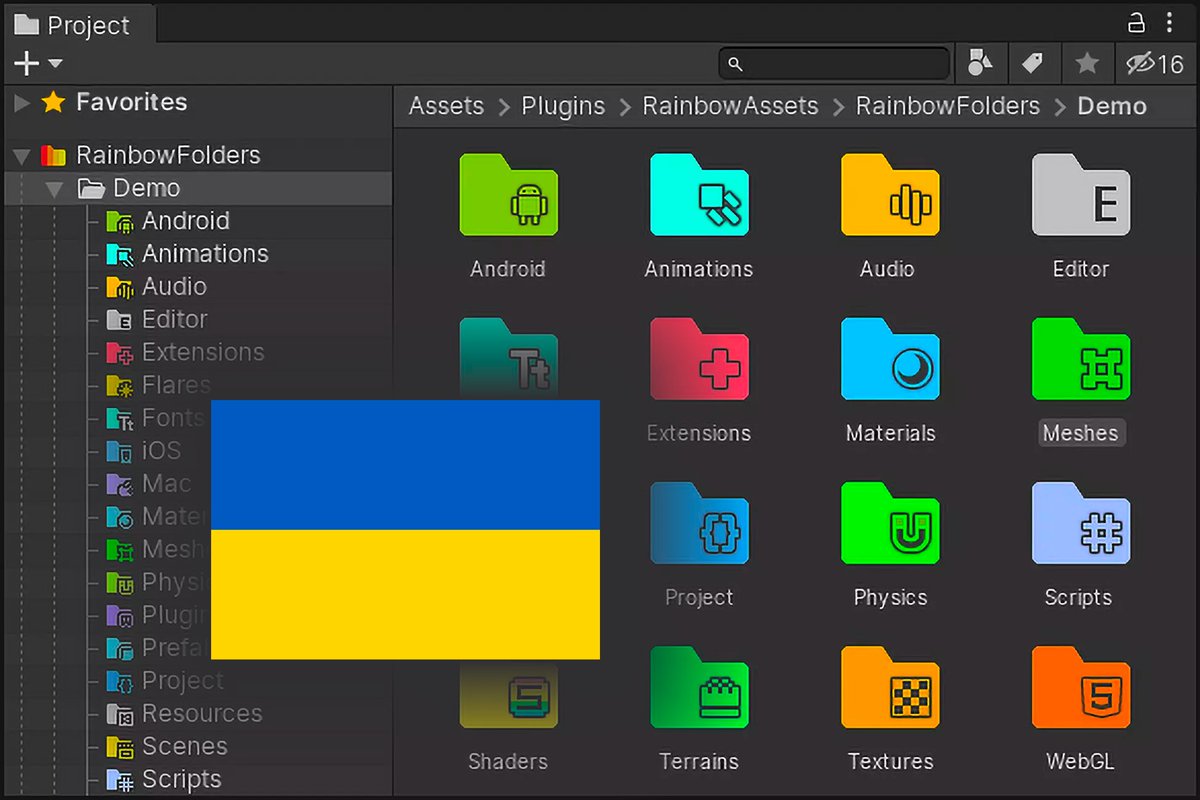Select the Editor row in the left tree
This screenshot has width=1200, height=800.
[x=198, y=320]
